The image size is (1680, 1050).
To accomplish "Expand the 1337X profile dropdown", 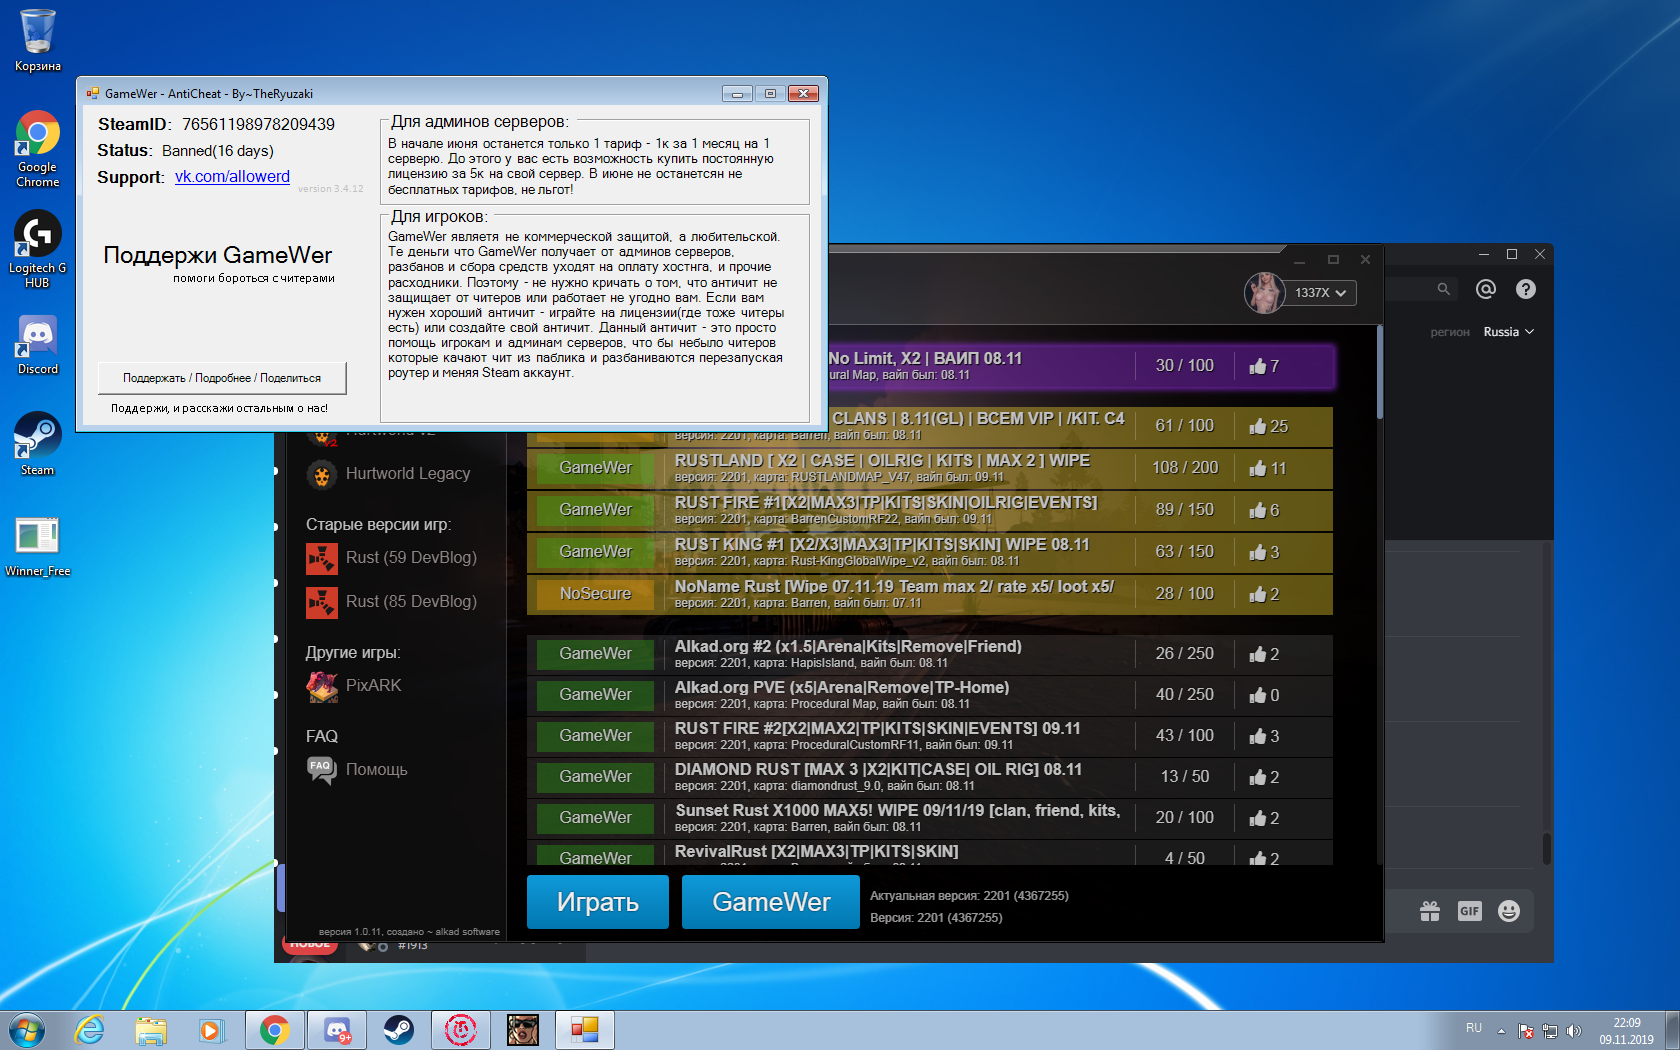I will (1320, 293).
